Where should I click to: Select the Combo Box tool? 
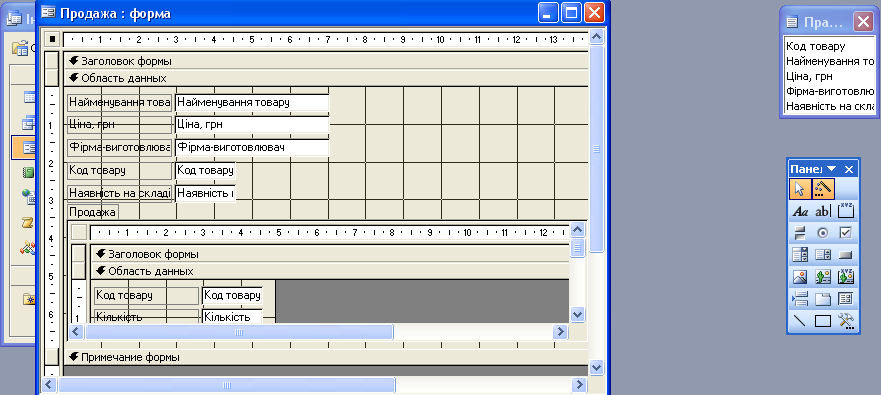click(x=800, y=255)
